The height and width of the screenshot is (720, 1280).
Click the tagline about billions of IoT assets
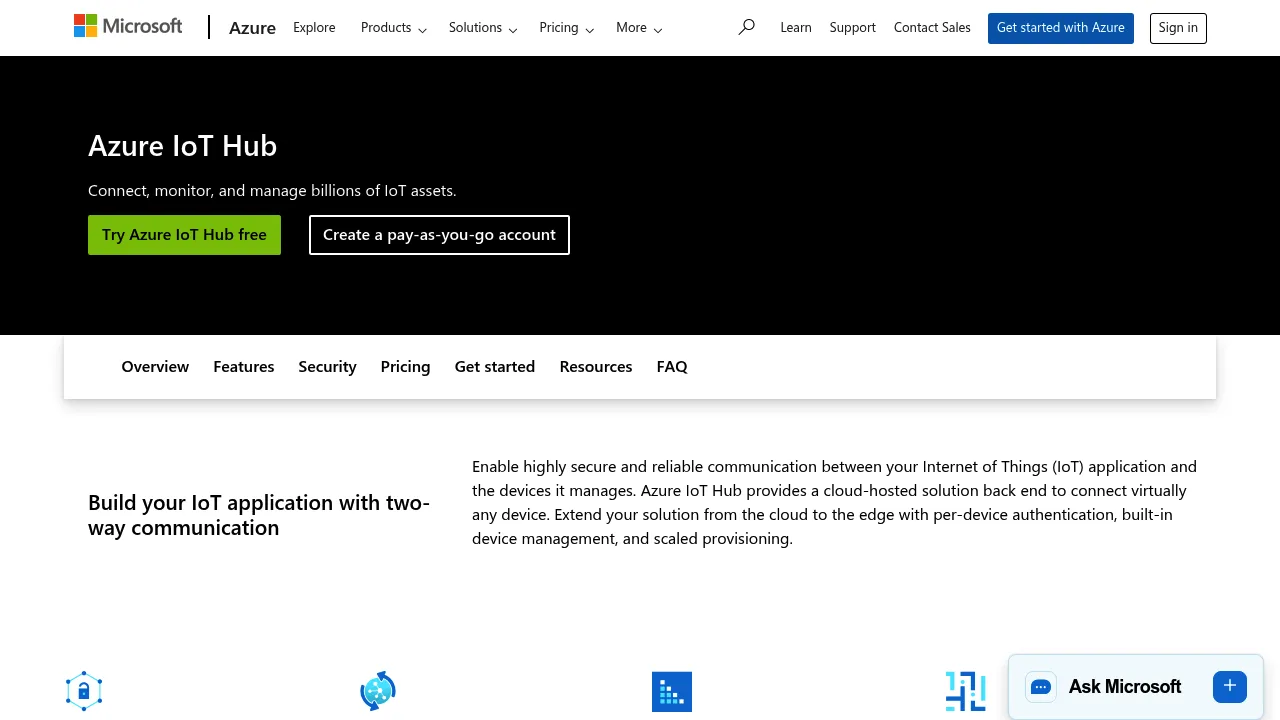coord(272,191)
